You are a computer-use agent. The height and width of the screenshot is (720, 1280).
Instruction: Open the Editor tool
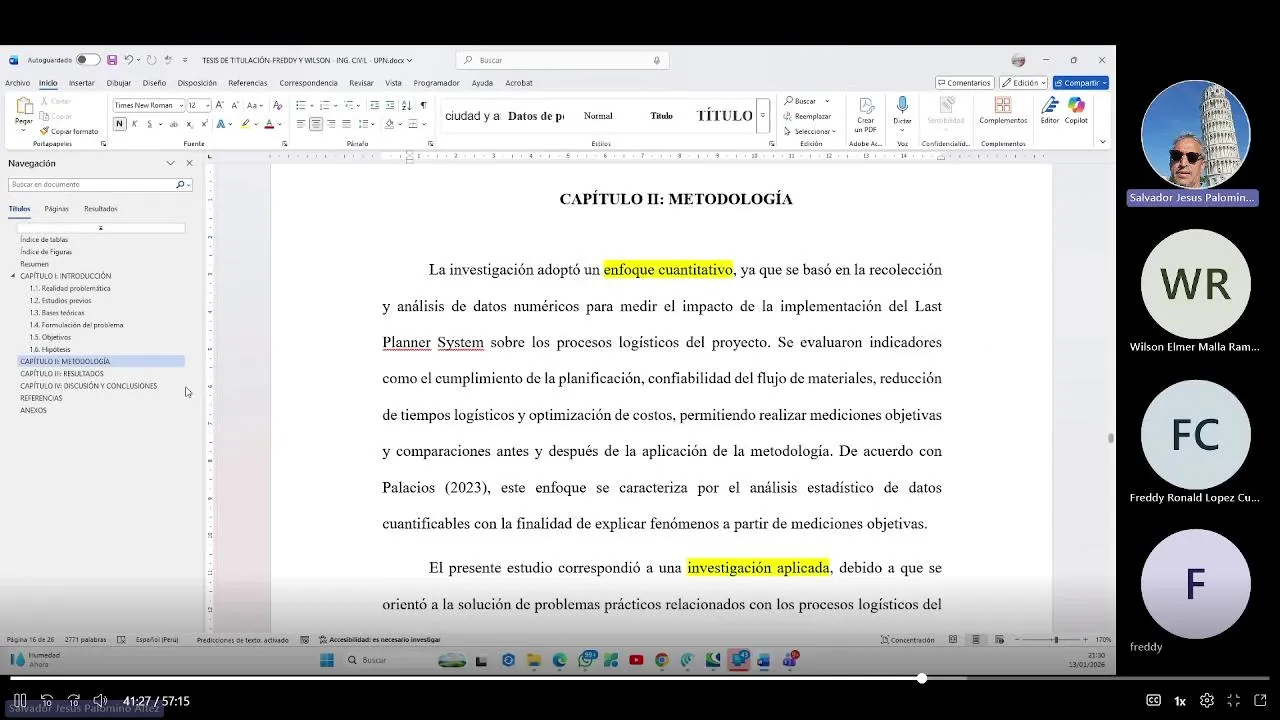pyautogui.click(x=1049, y=110)
